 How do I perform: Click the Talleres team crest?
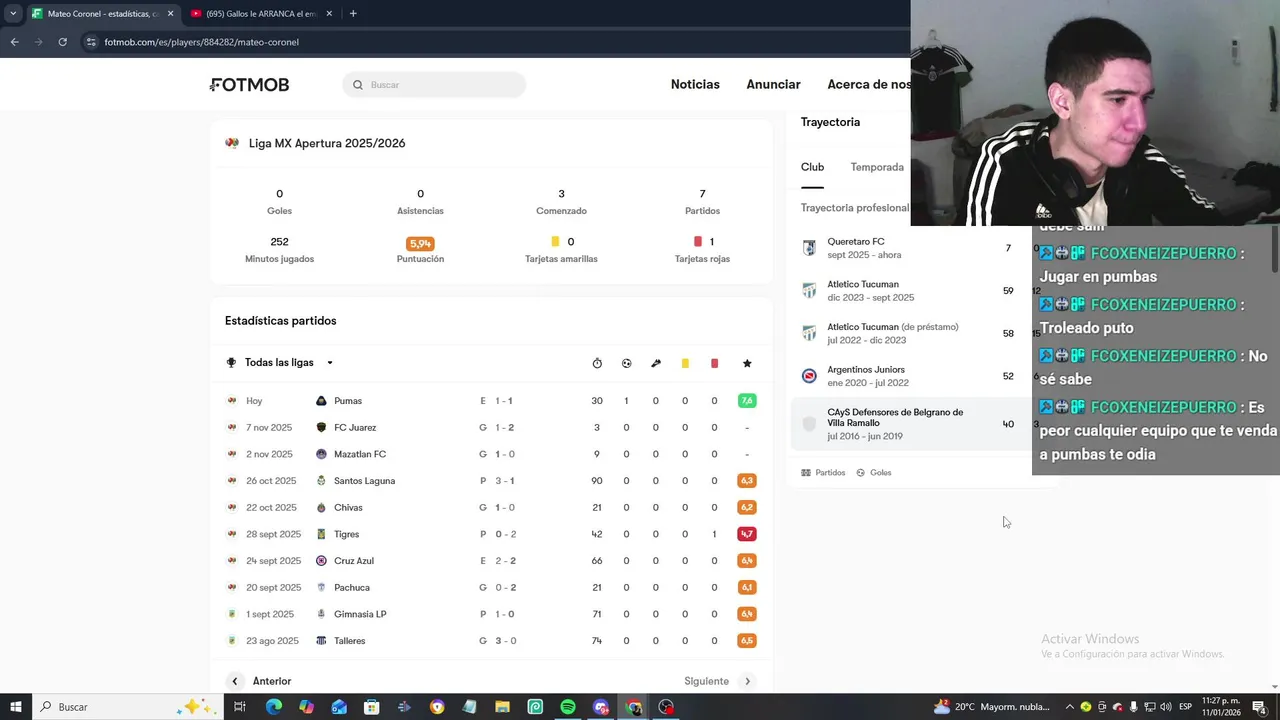(x=321, y=641)
